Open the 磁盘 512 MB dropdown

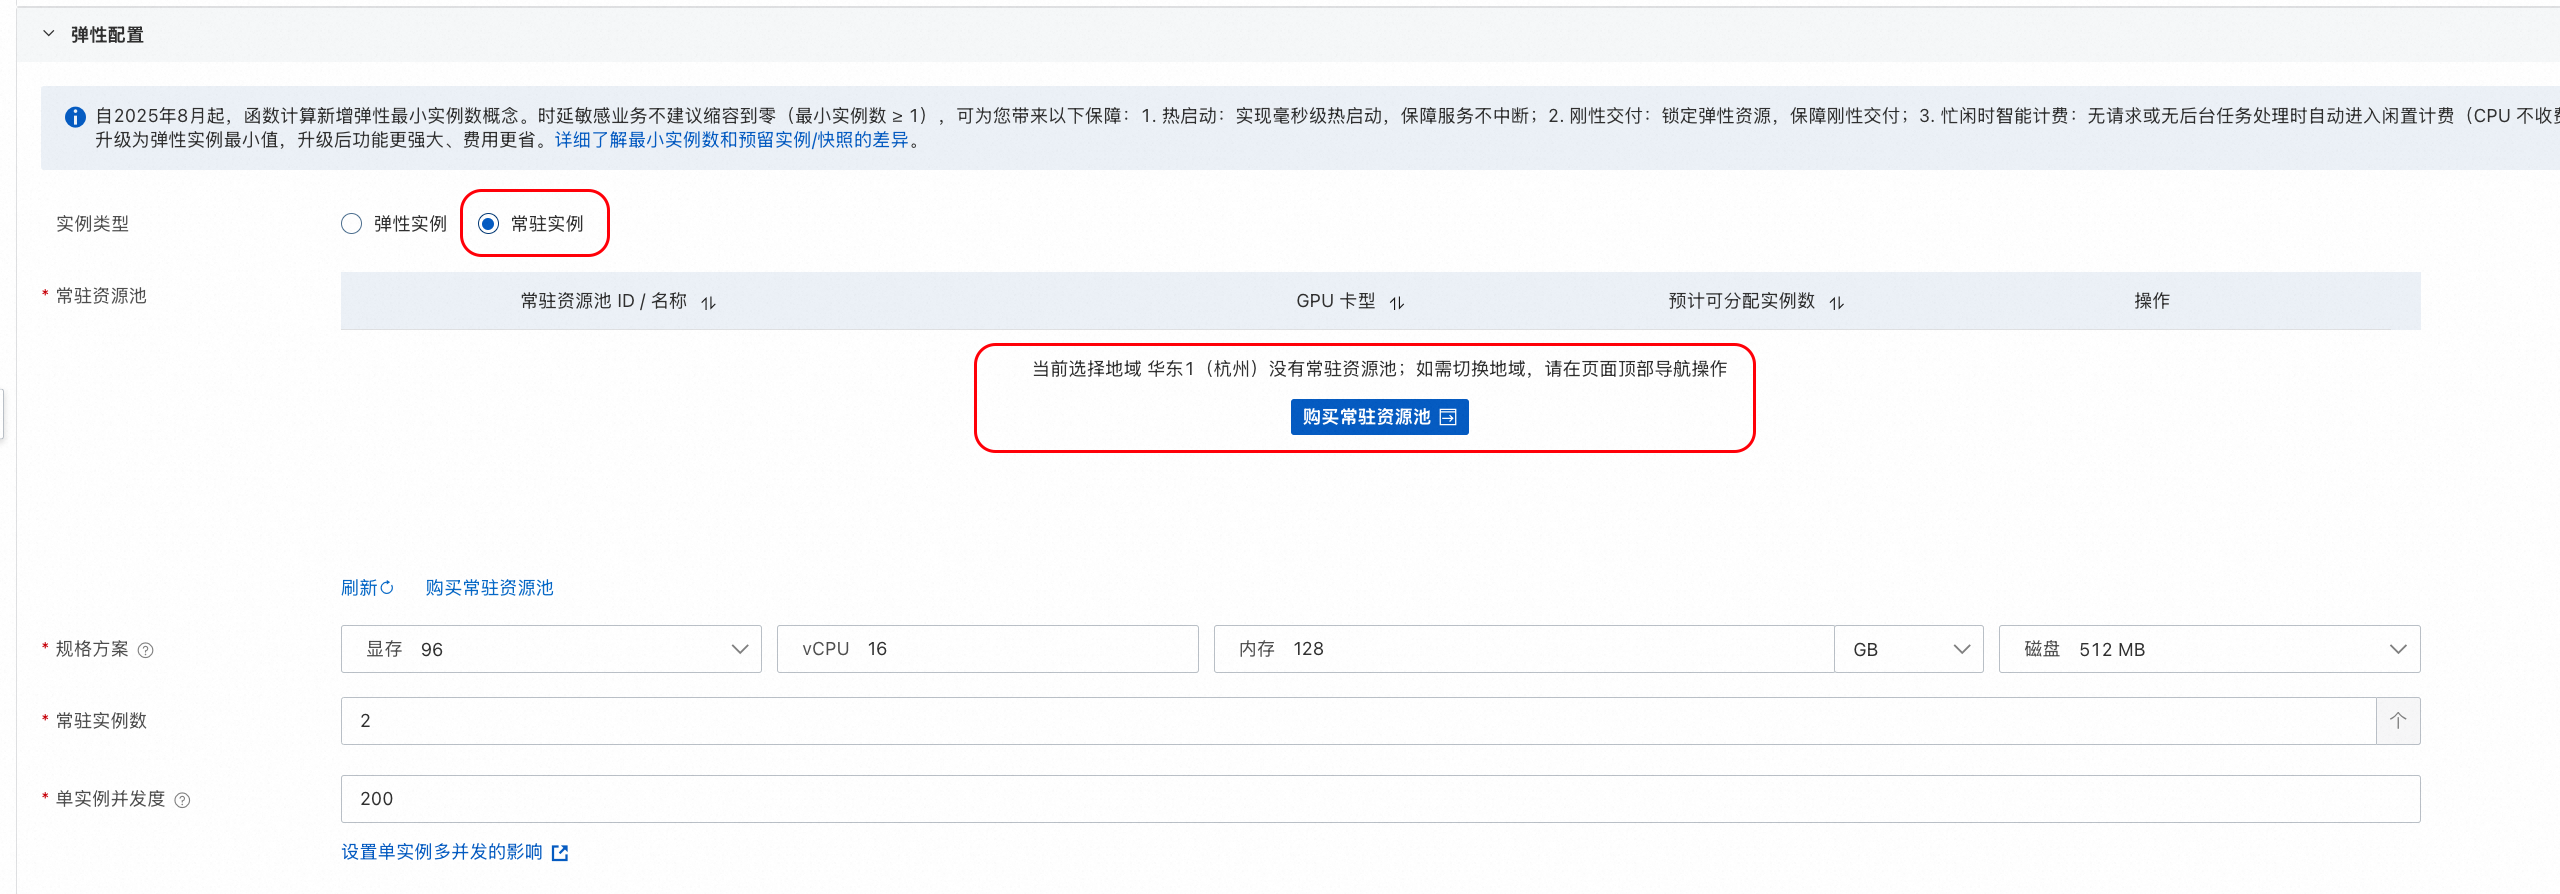coord(2209,649)
